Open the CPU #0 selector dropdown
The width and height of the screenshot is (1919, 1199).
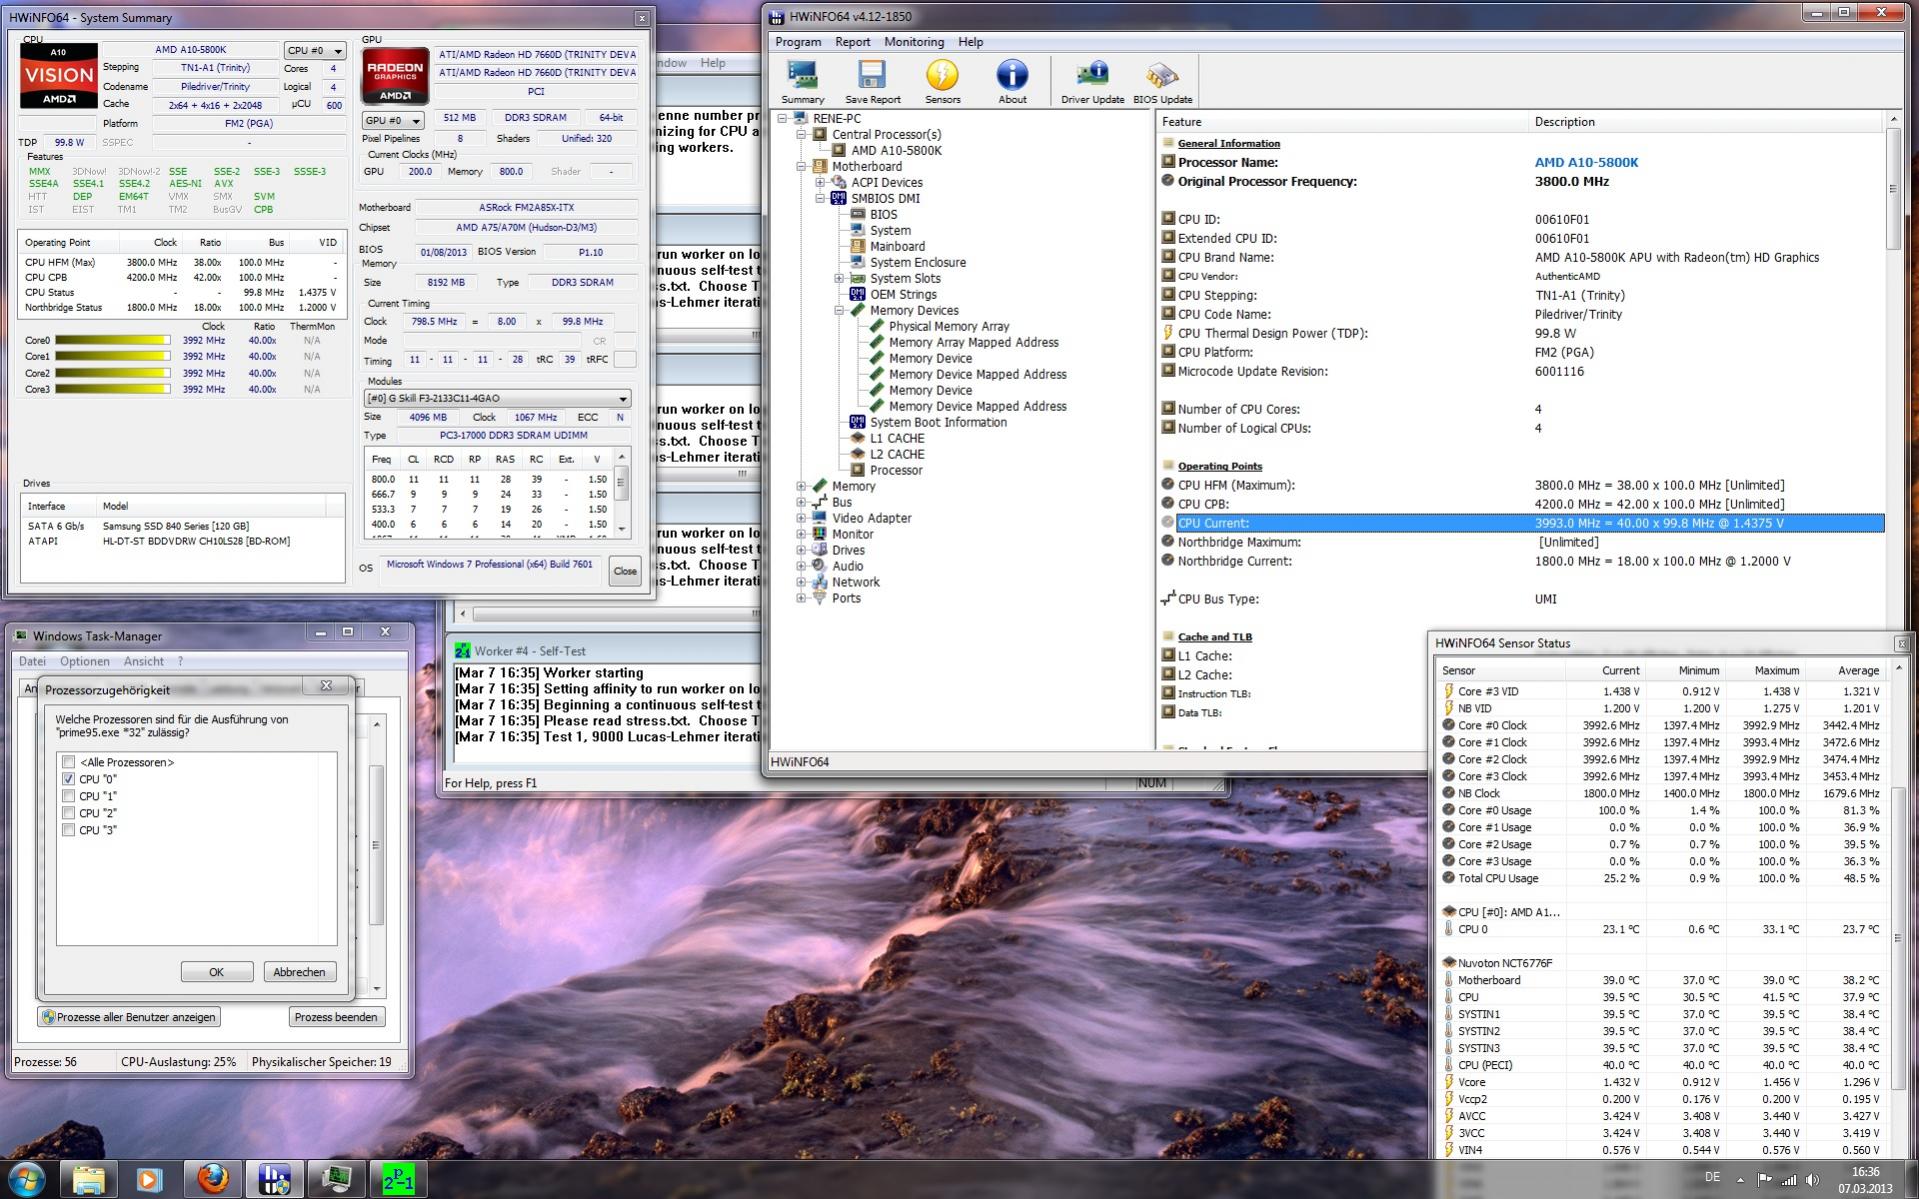click(314, 50)
